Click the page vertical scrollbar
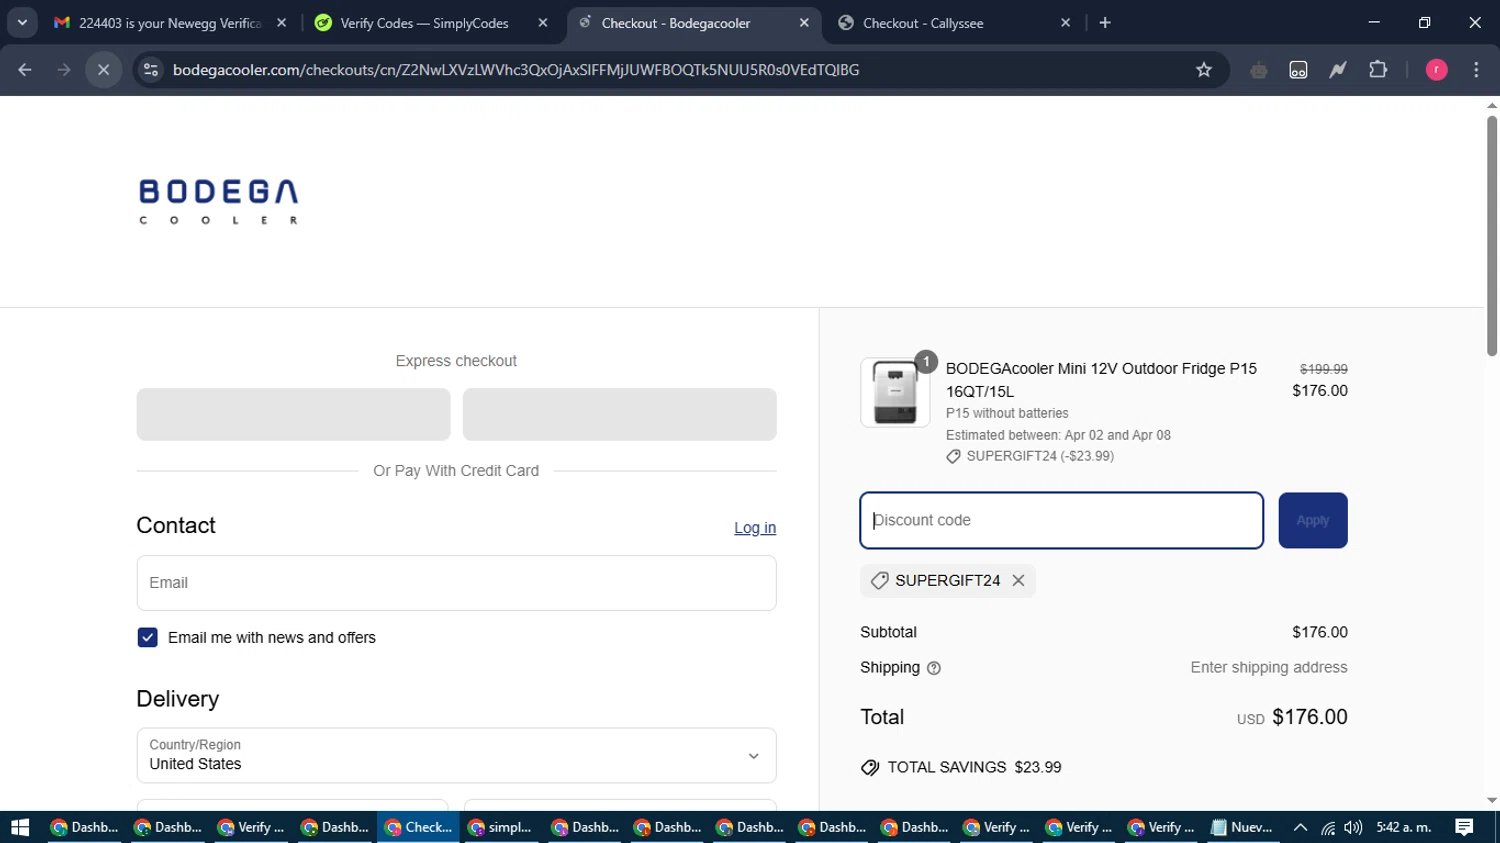 click(x=1491, y=236)
